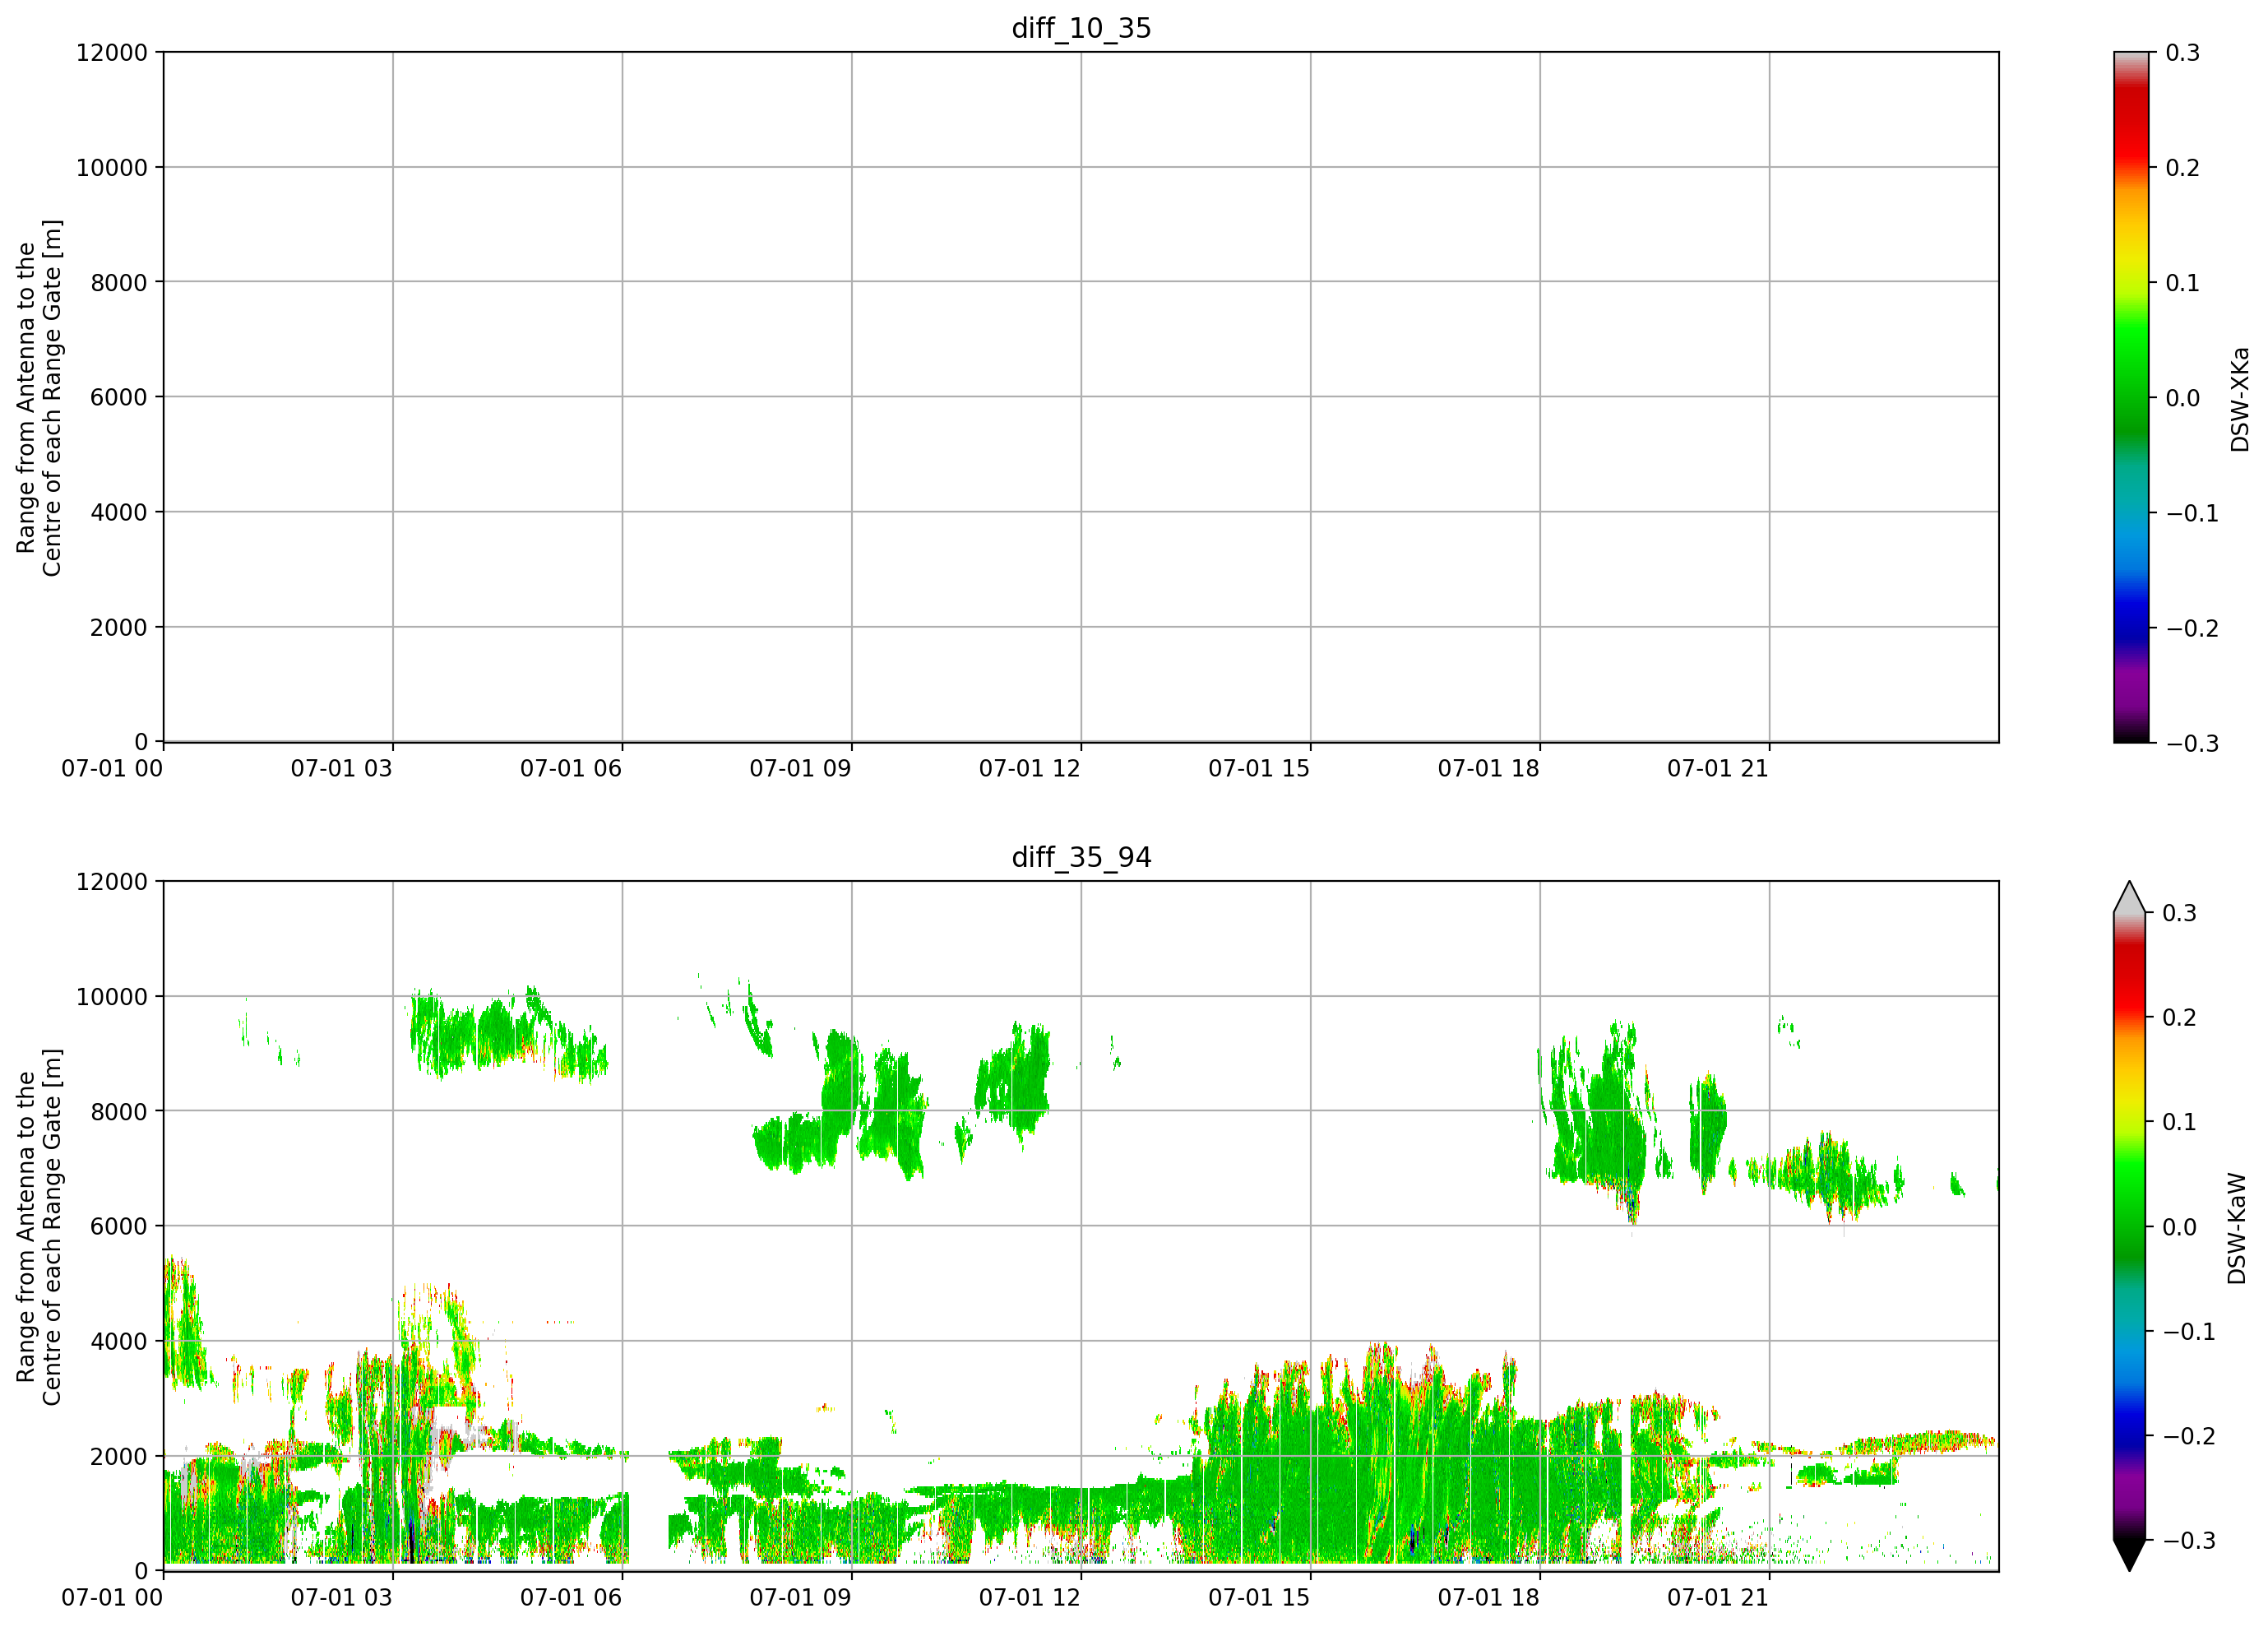Click the 07-01 18 x-tick under diff_10_35 plot
The image size is (2268, 1627).
1488,769
